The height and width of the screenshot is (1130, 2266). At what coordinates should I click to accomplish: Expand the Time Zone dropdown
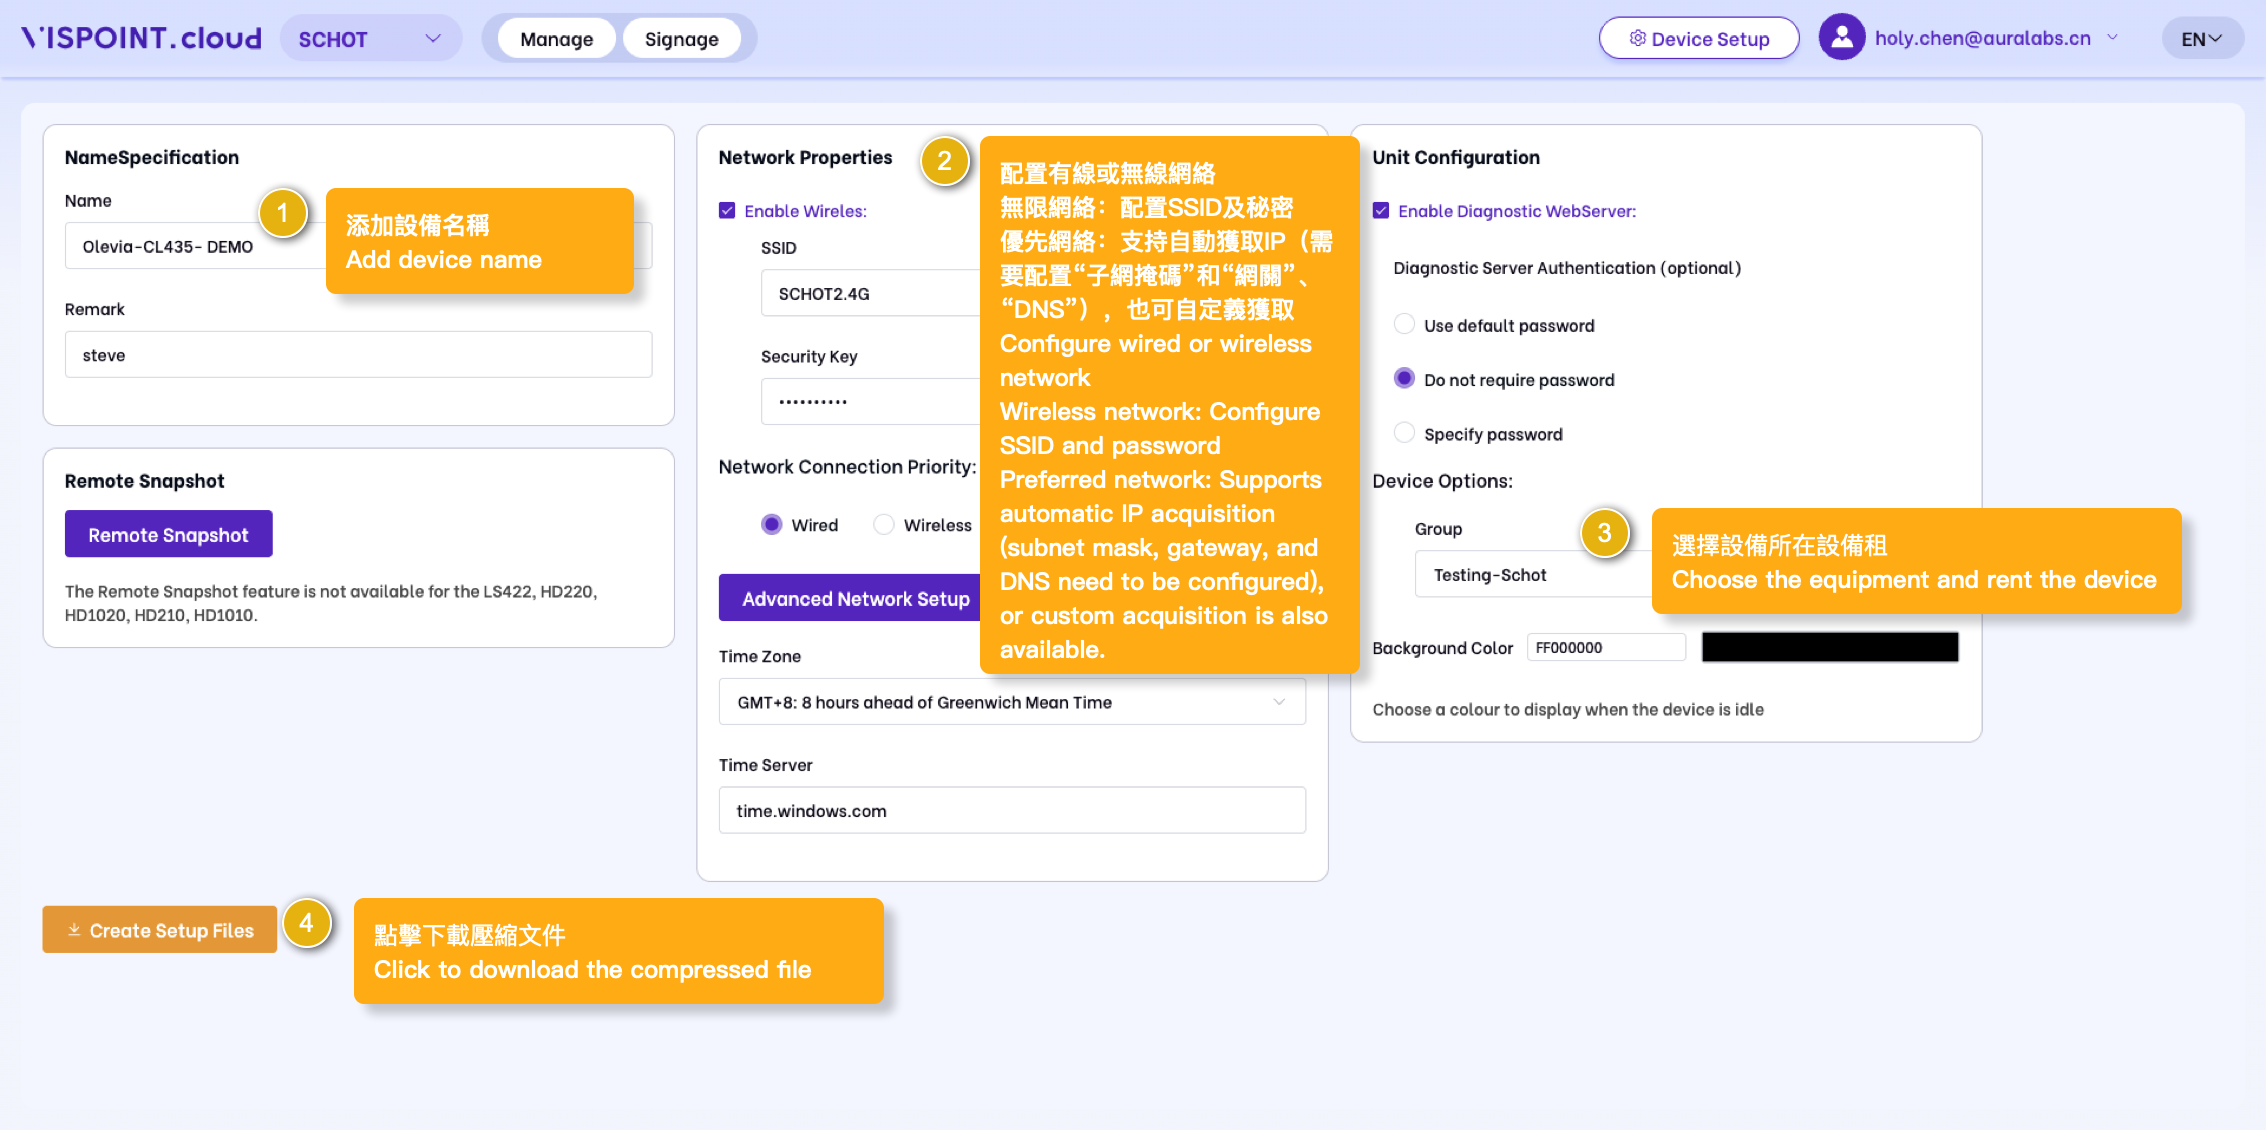[1011, 702]
